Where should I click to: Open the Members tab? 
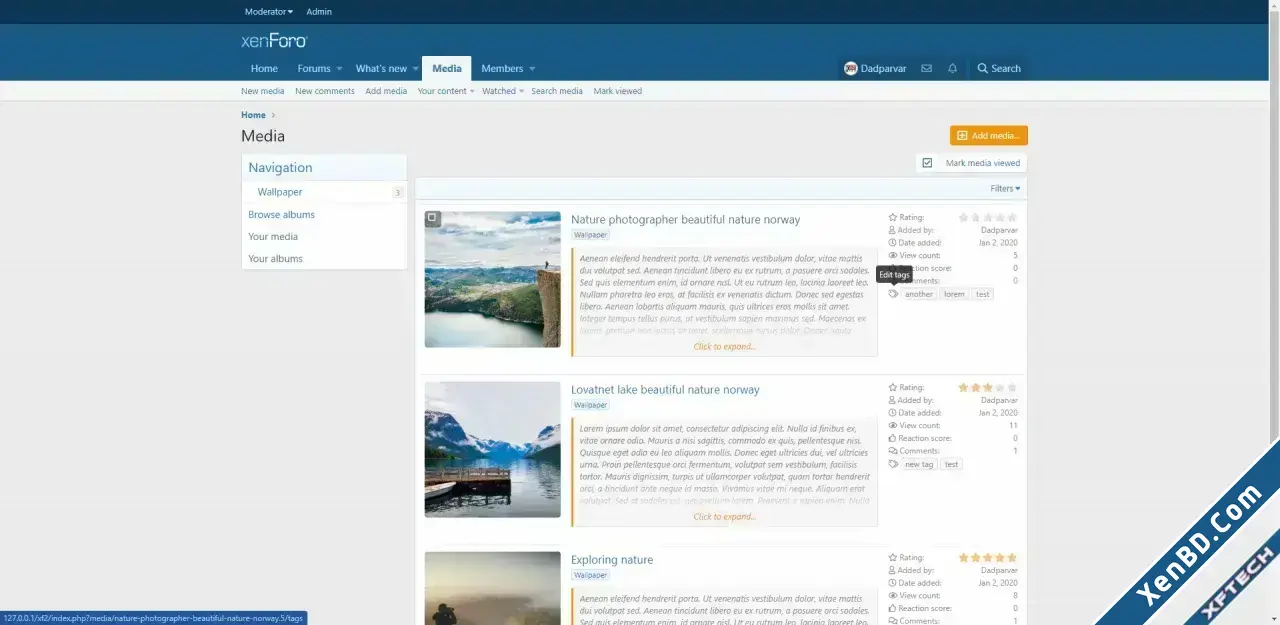click(x=502, y=69)
